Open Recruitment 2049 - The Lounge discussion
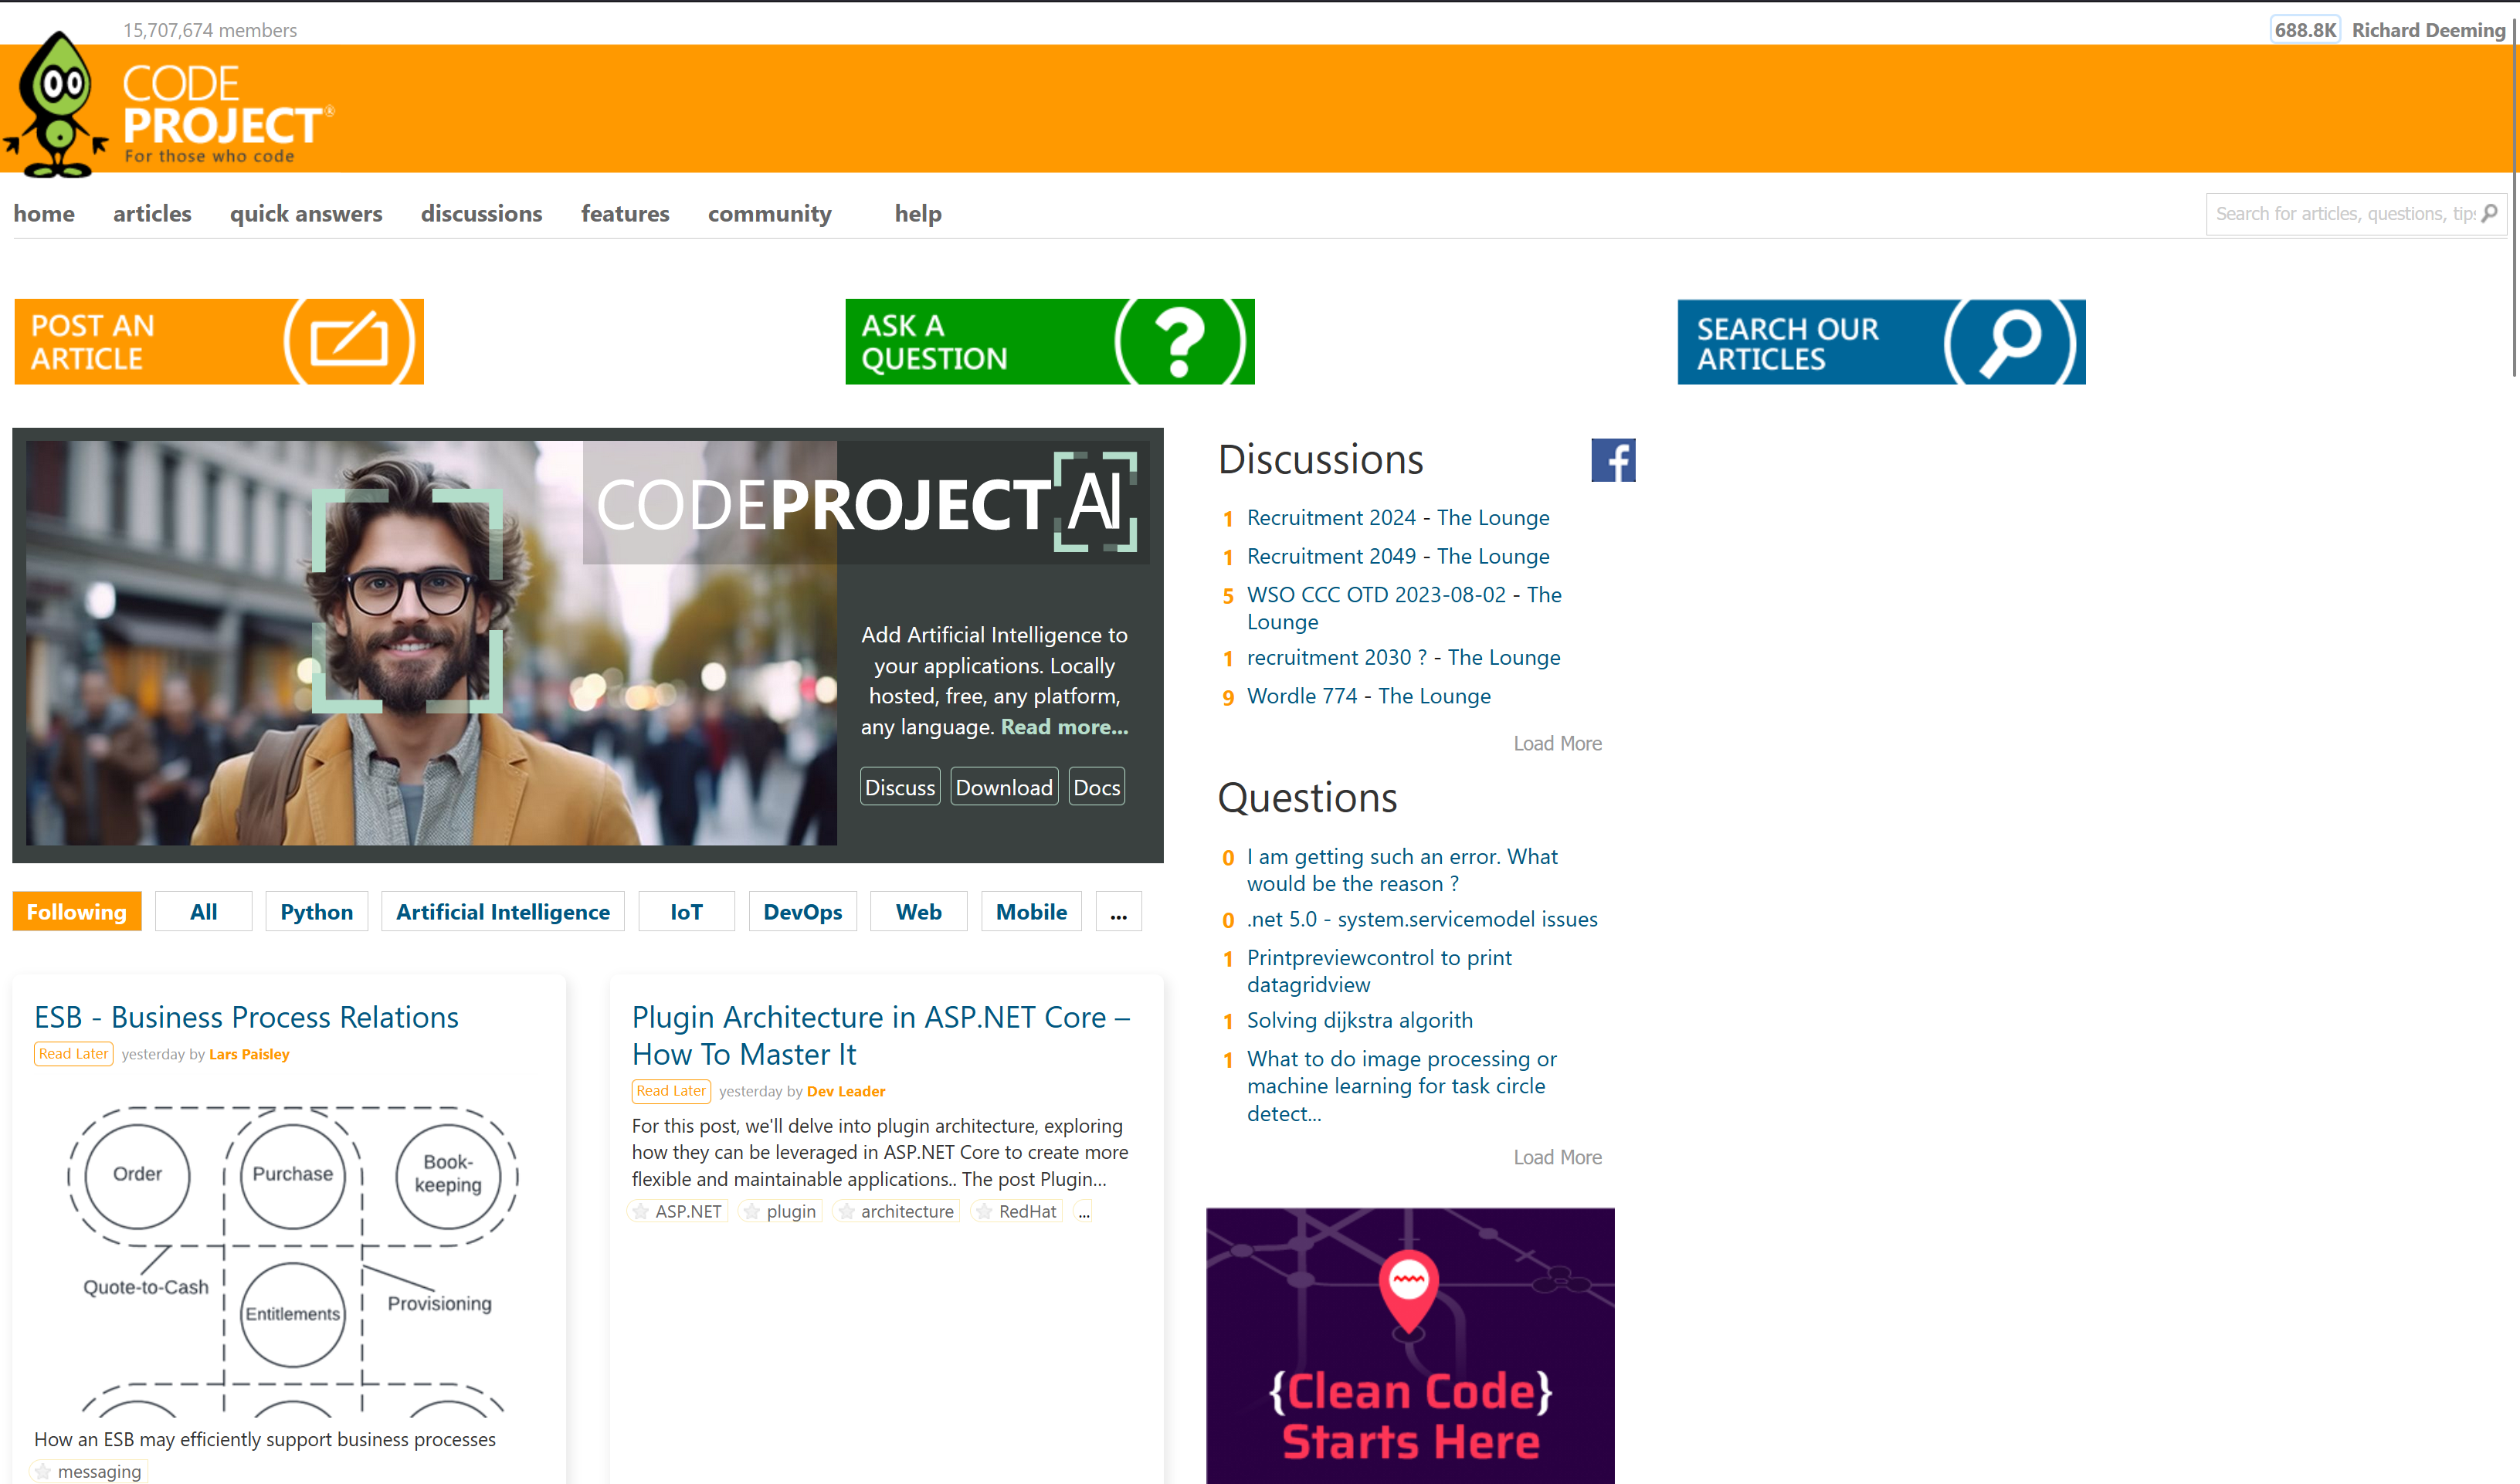 pyautogui.click(x=1398, y=556)
